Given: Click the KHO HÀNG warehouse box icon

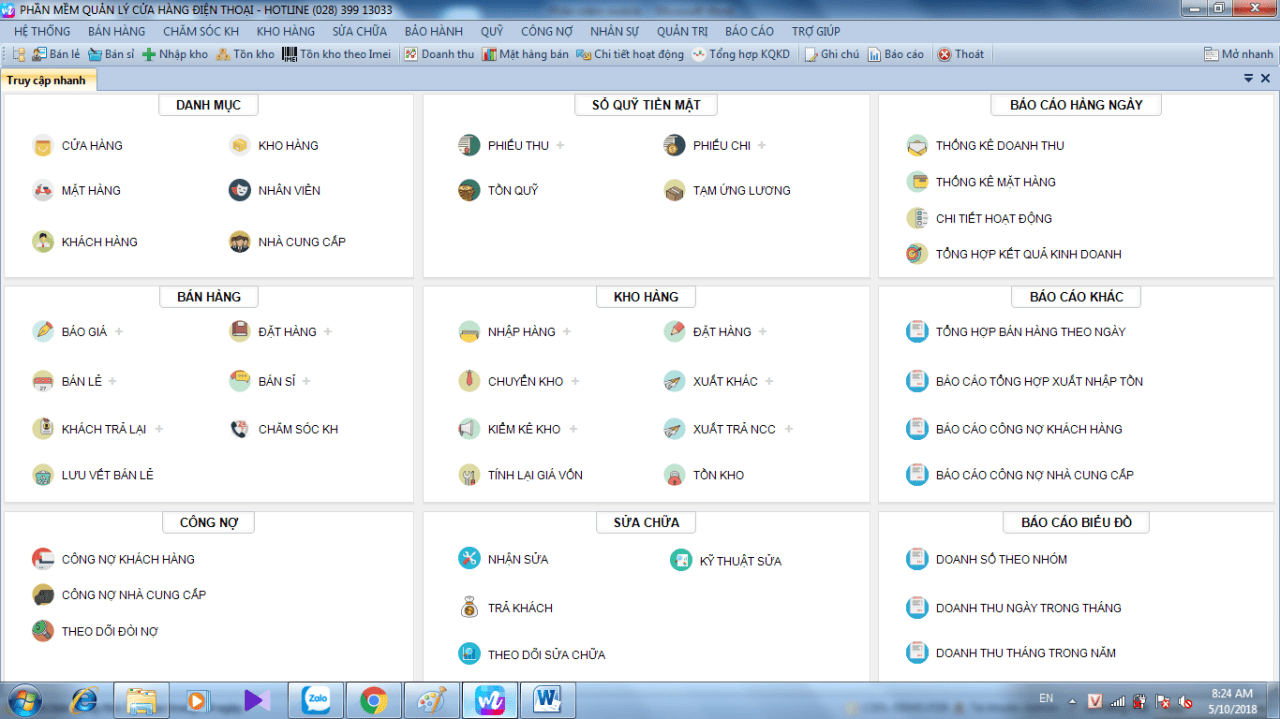Looking at the screenshot, I should pyautogui.click(x=239, y=146).
